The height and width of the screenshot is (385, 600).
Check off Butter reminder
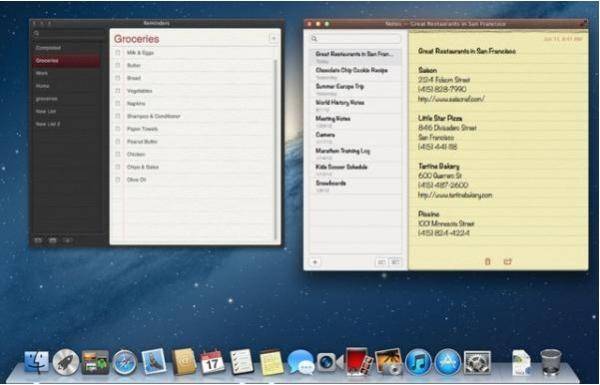tap(118, 65)
